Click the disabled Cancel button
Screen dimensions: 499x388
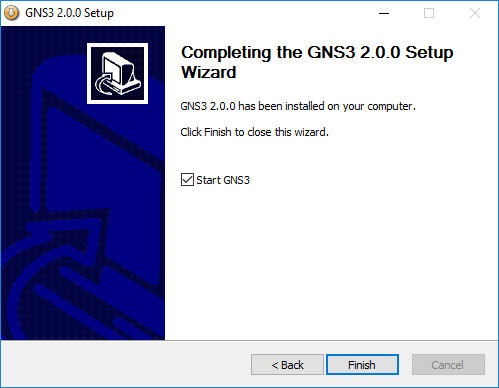(448, 365)
